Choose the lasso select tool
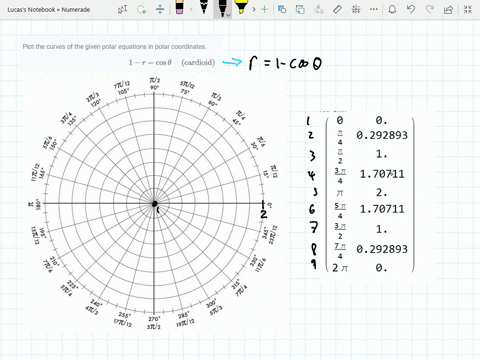 [x=141, y=9]
